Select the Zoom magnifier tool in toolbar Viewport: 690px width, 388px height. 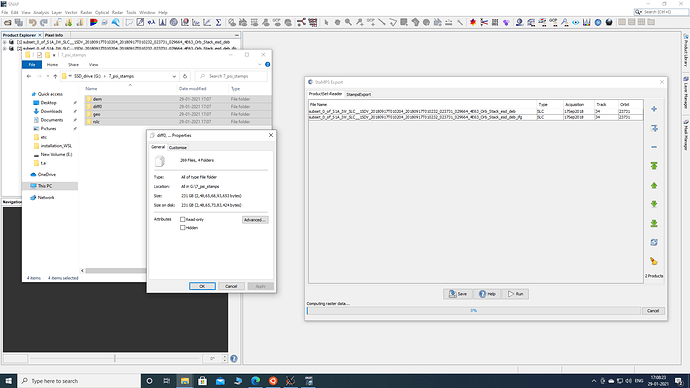tap(348, 22)
